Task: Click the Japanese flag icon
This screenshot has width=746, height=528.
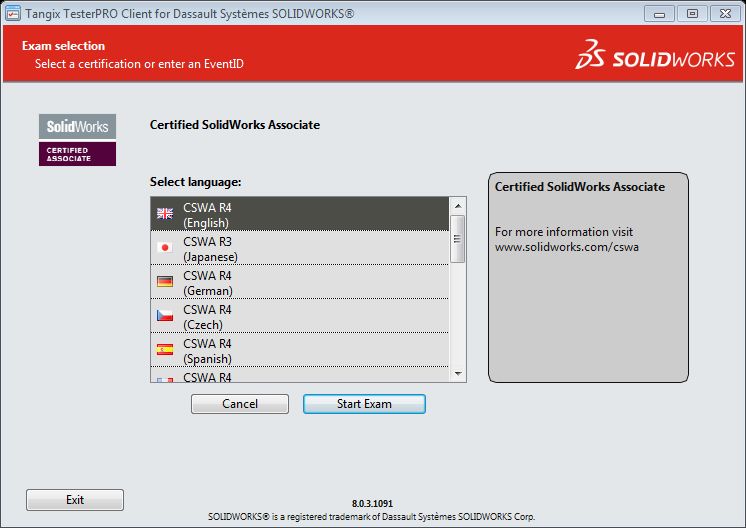Action: click(165, 247)
